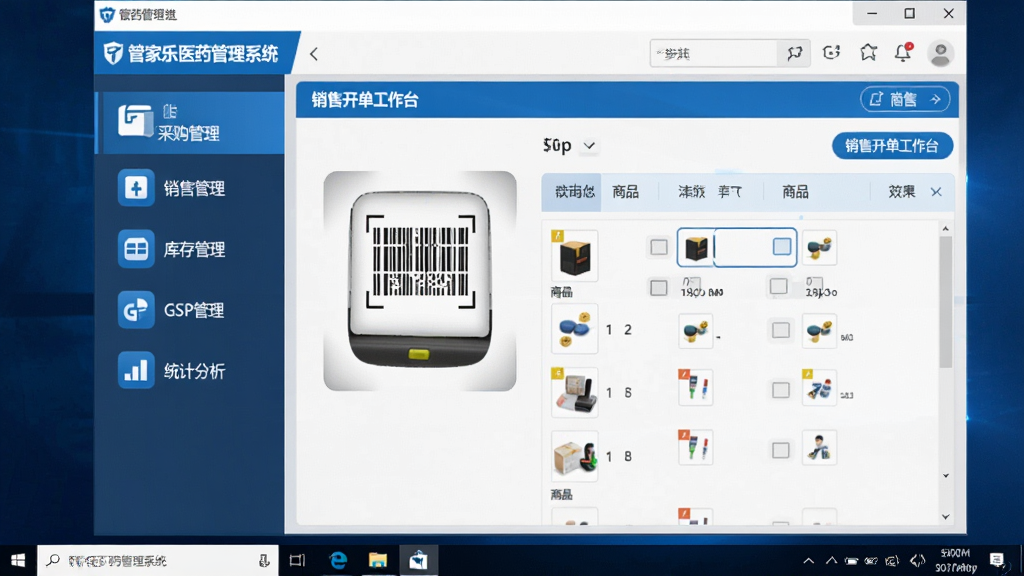
Task: Open 采购管理 in the sidebar
Action: [x=191, y=122]
